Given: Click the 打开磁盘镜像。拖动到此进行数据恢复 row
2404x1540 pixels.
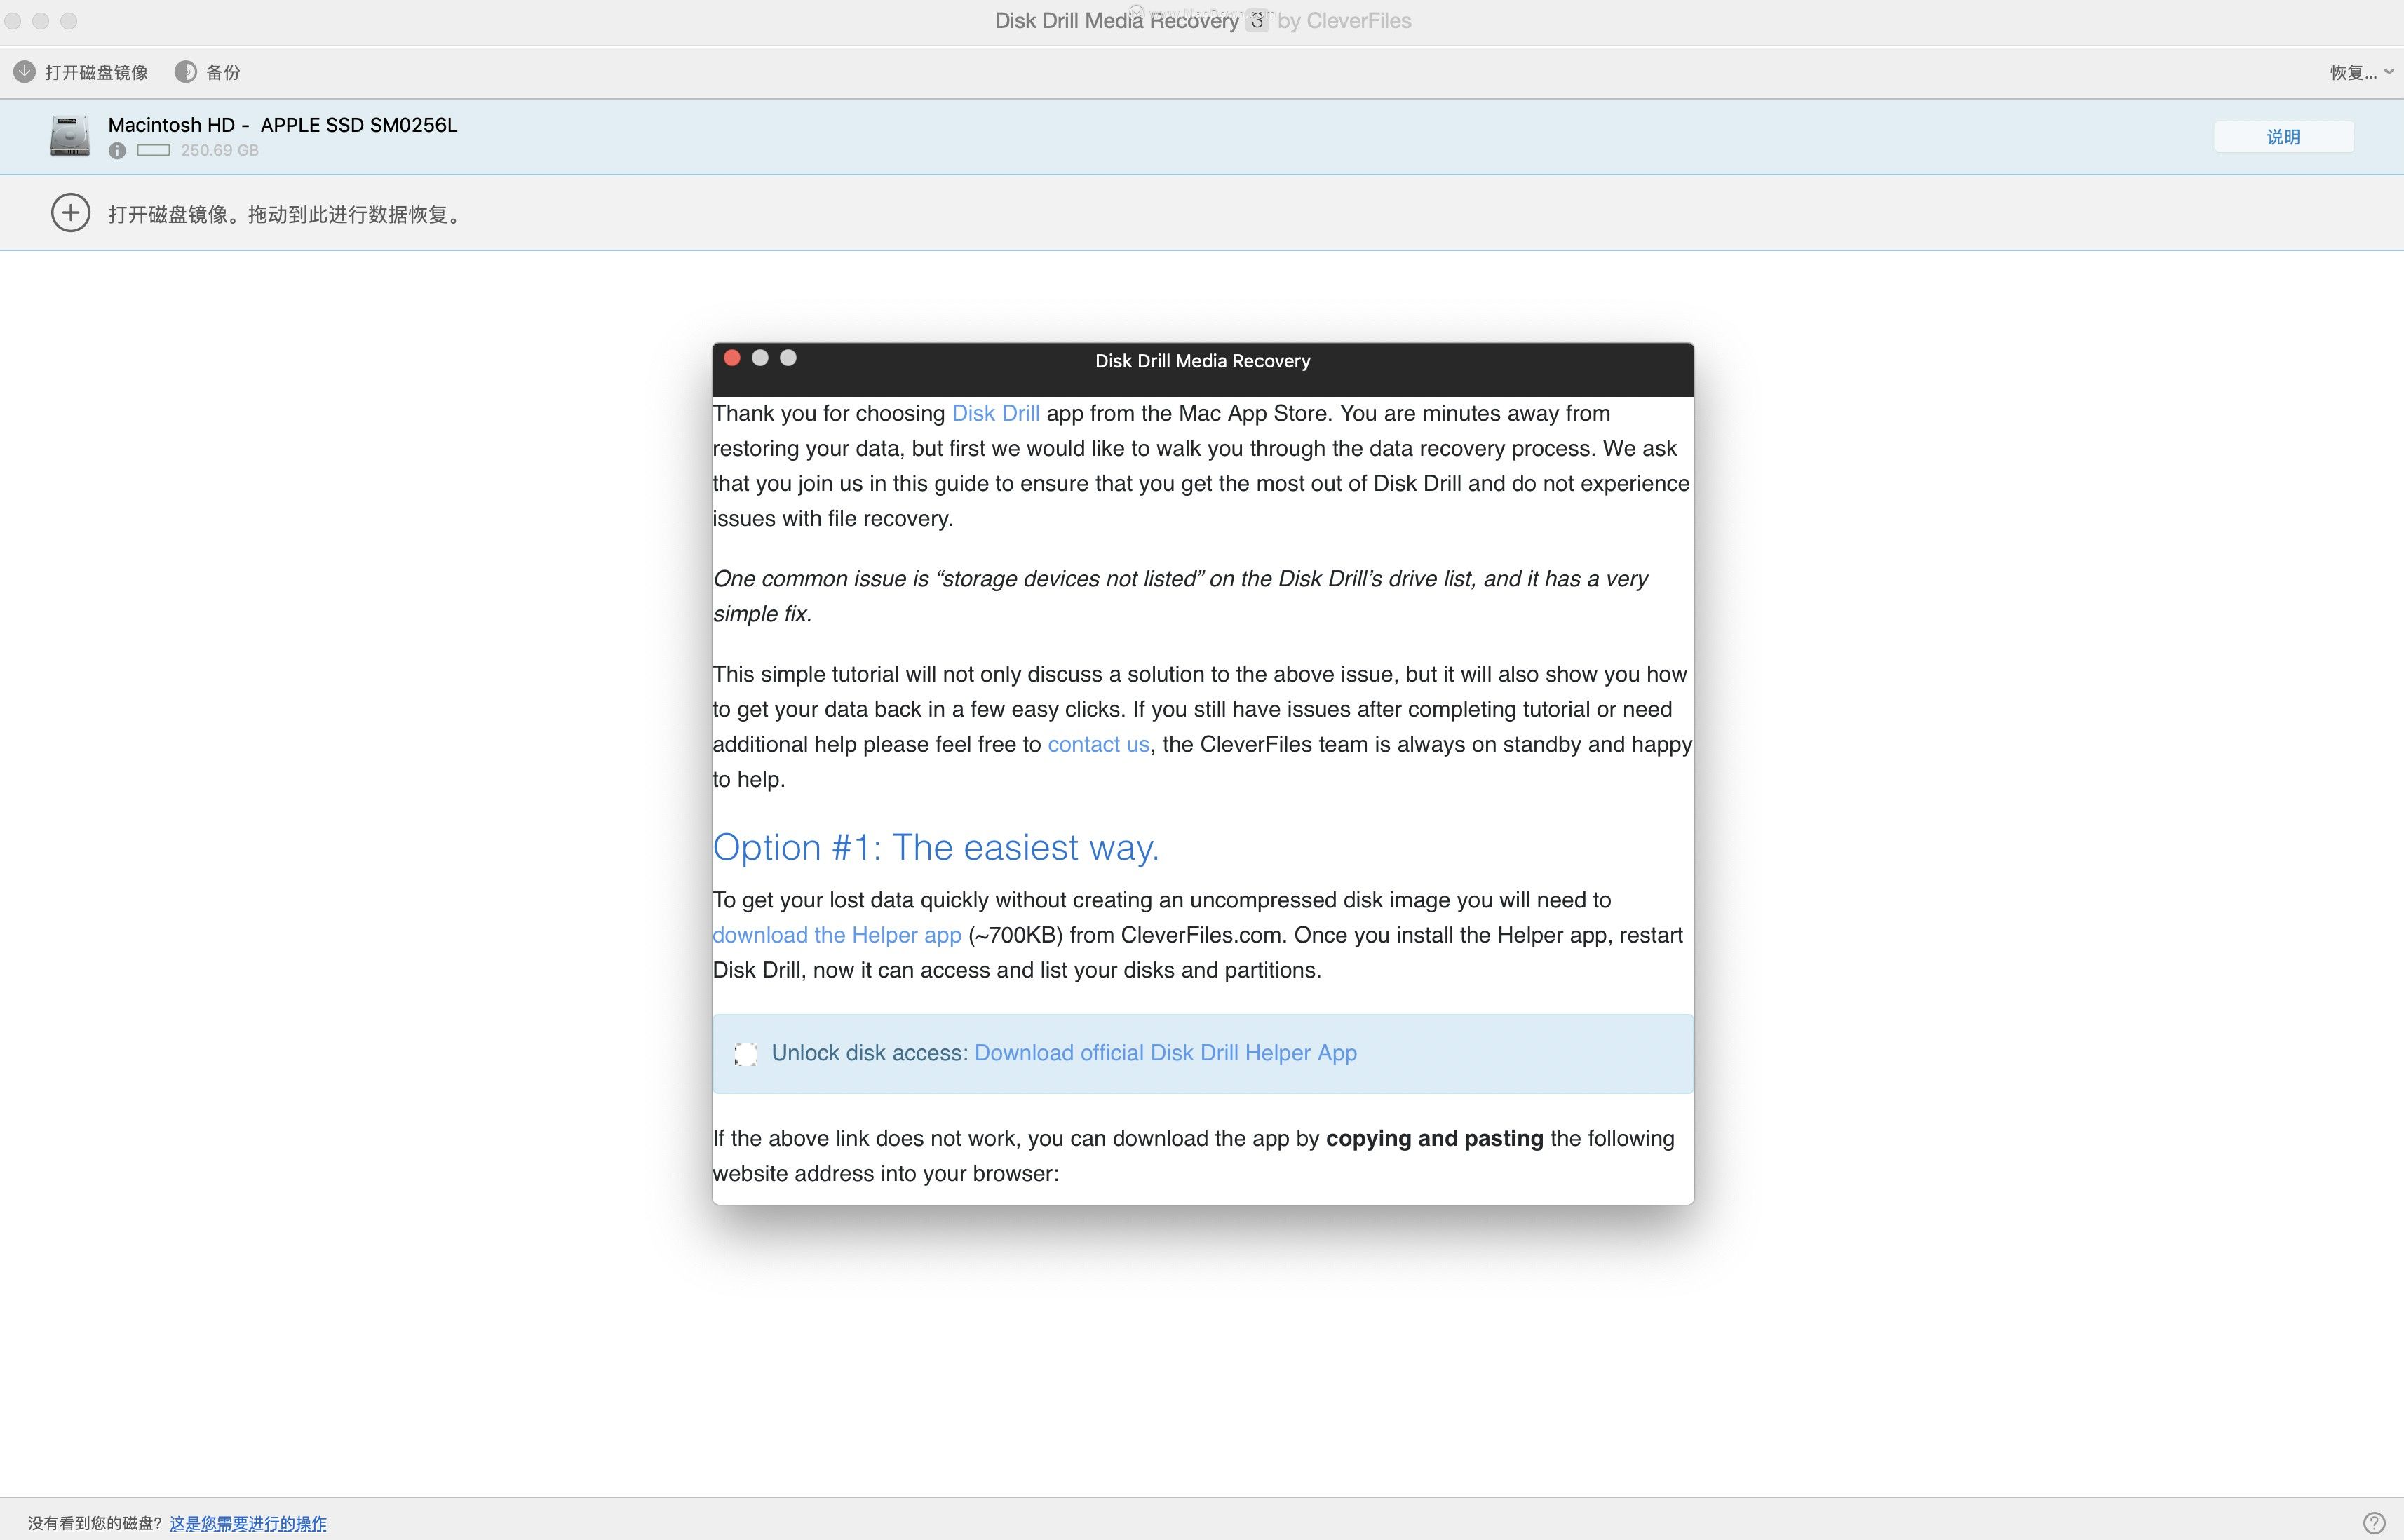Looking at the screenshot, I should coord(1202,213).
